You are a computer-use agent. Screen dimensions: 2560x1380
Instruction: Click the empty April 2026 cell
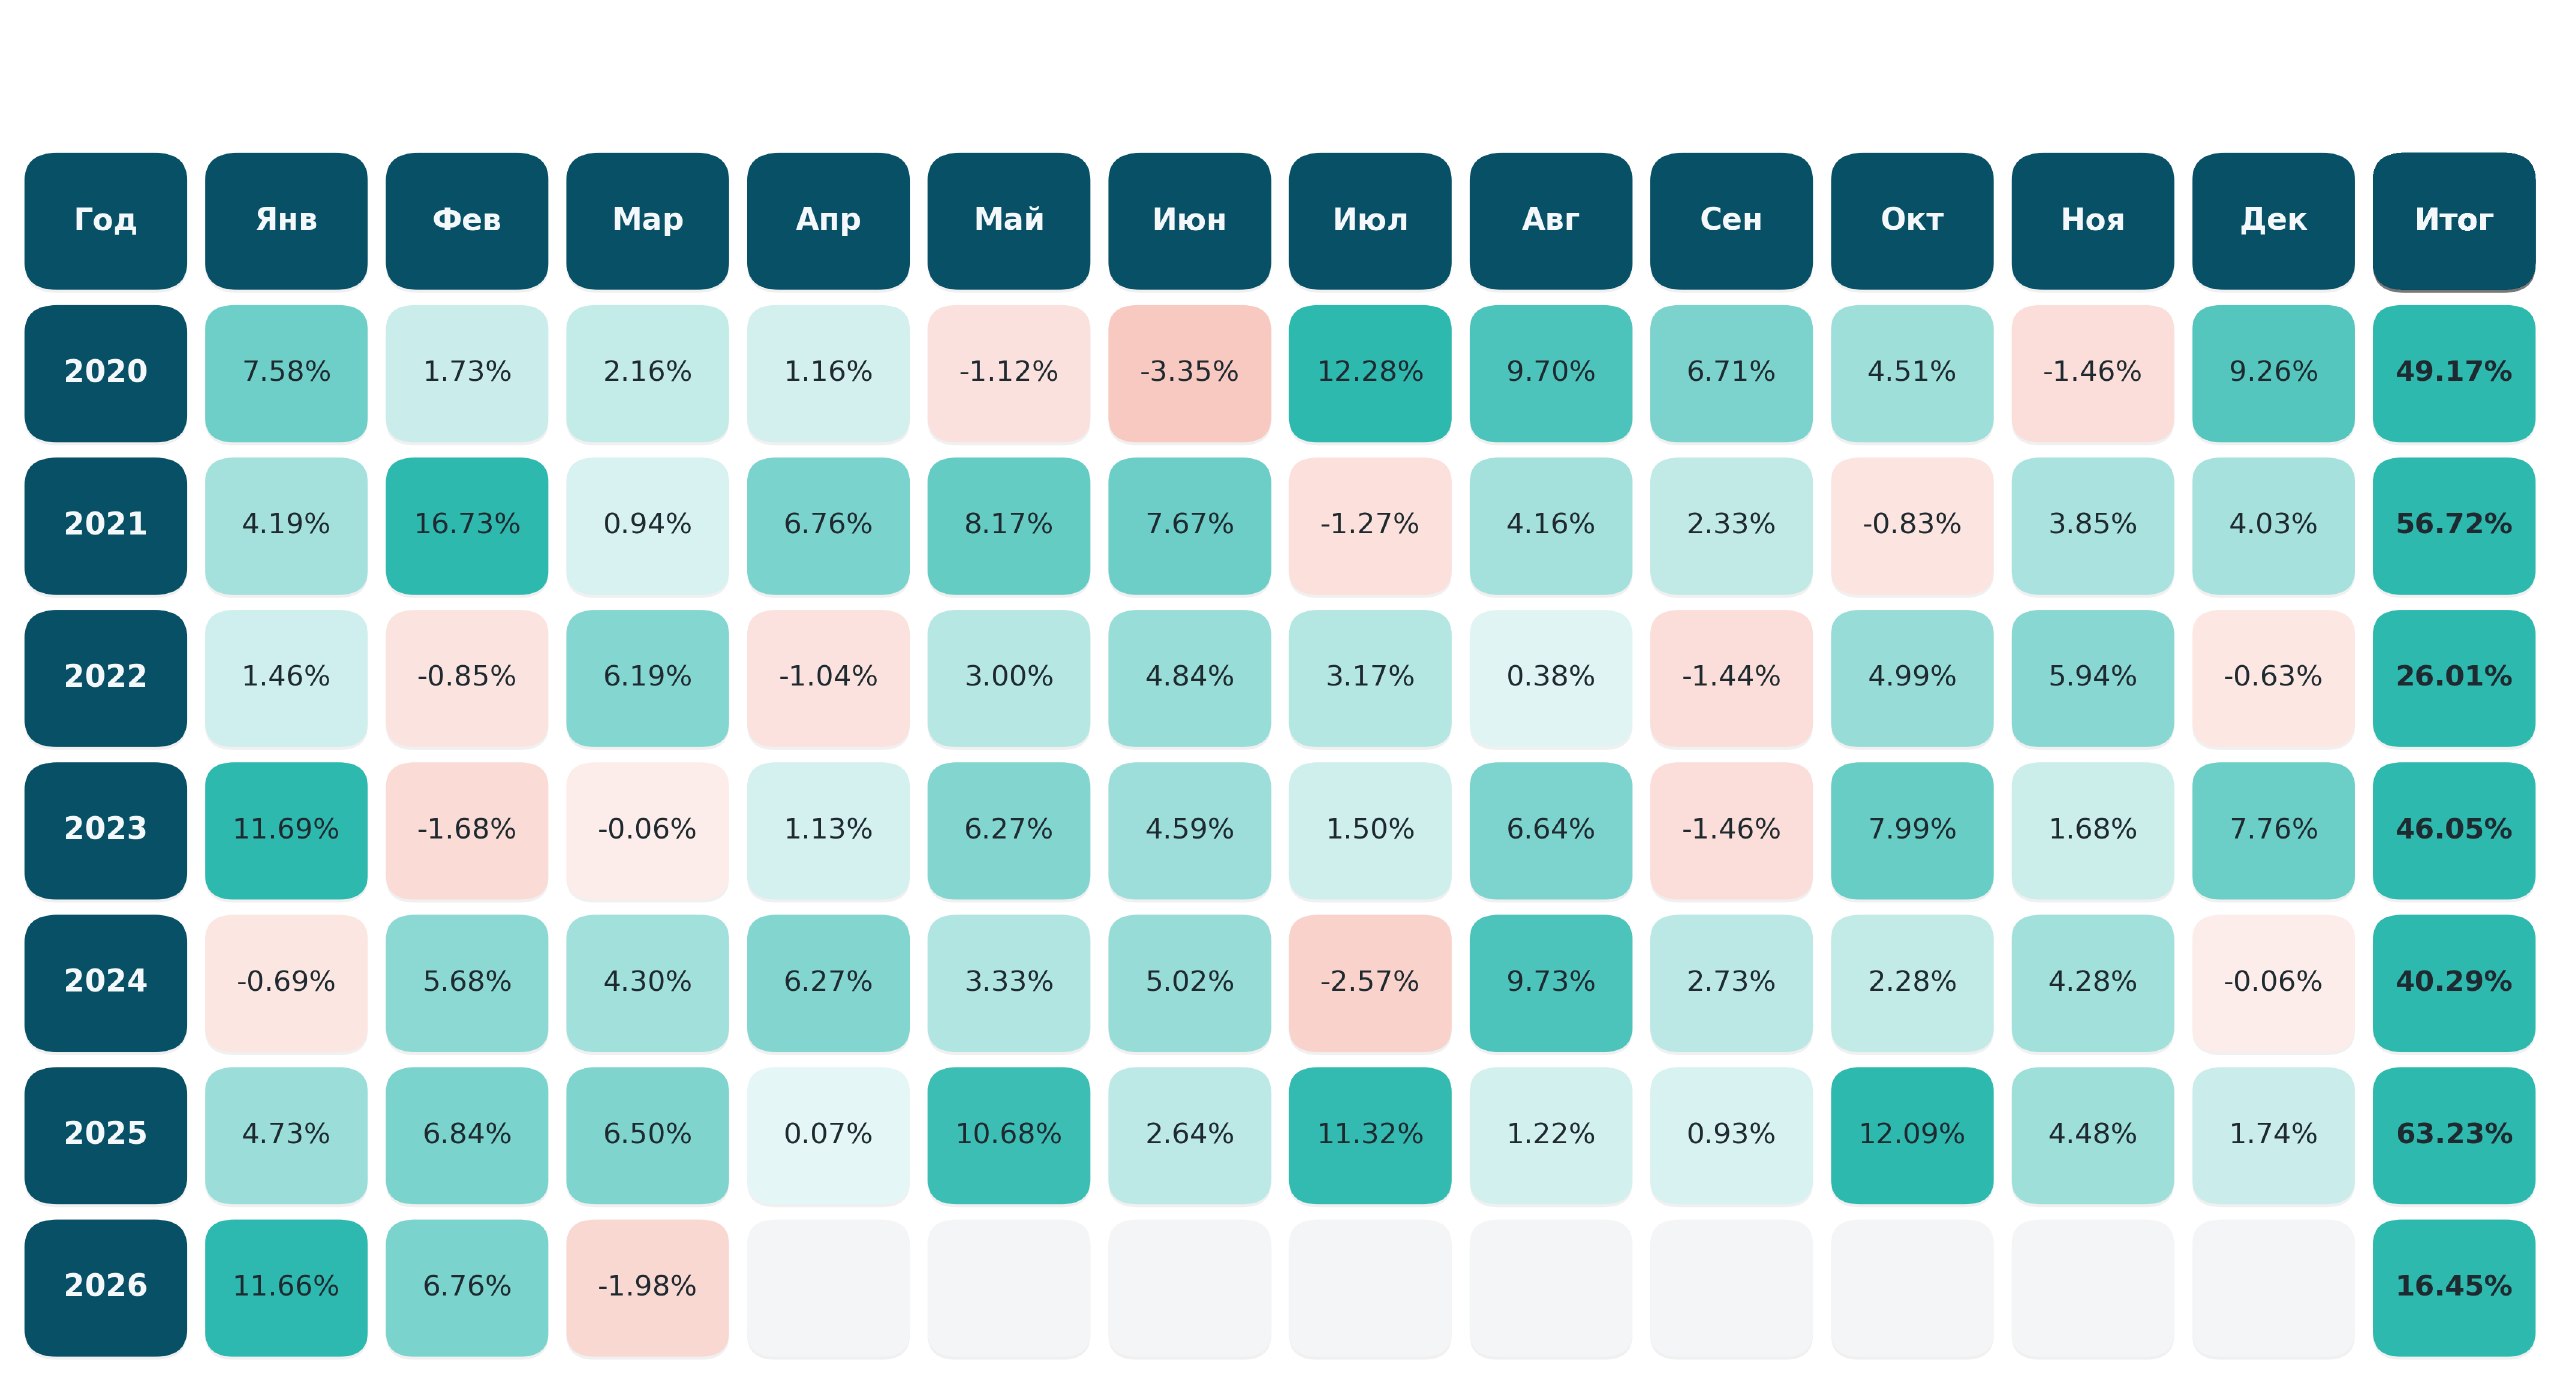point(828,1287)
